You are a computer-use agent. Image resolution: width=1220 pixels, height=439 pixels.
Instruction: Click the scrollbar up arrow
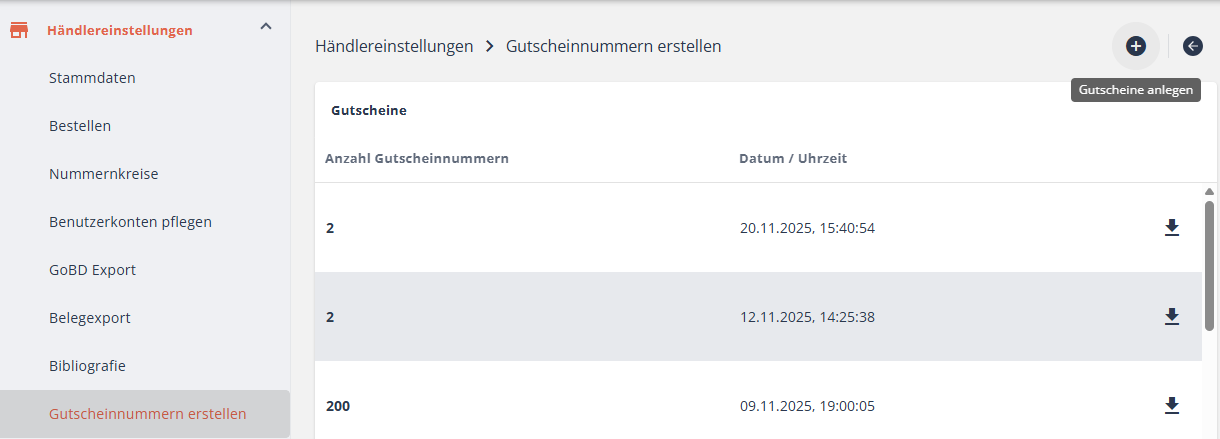pyautogui.click(x=1209, y=191)
